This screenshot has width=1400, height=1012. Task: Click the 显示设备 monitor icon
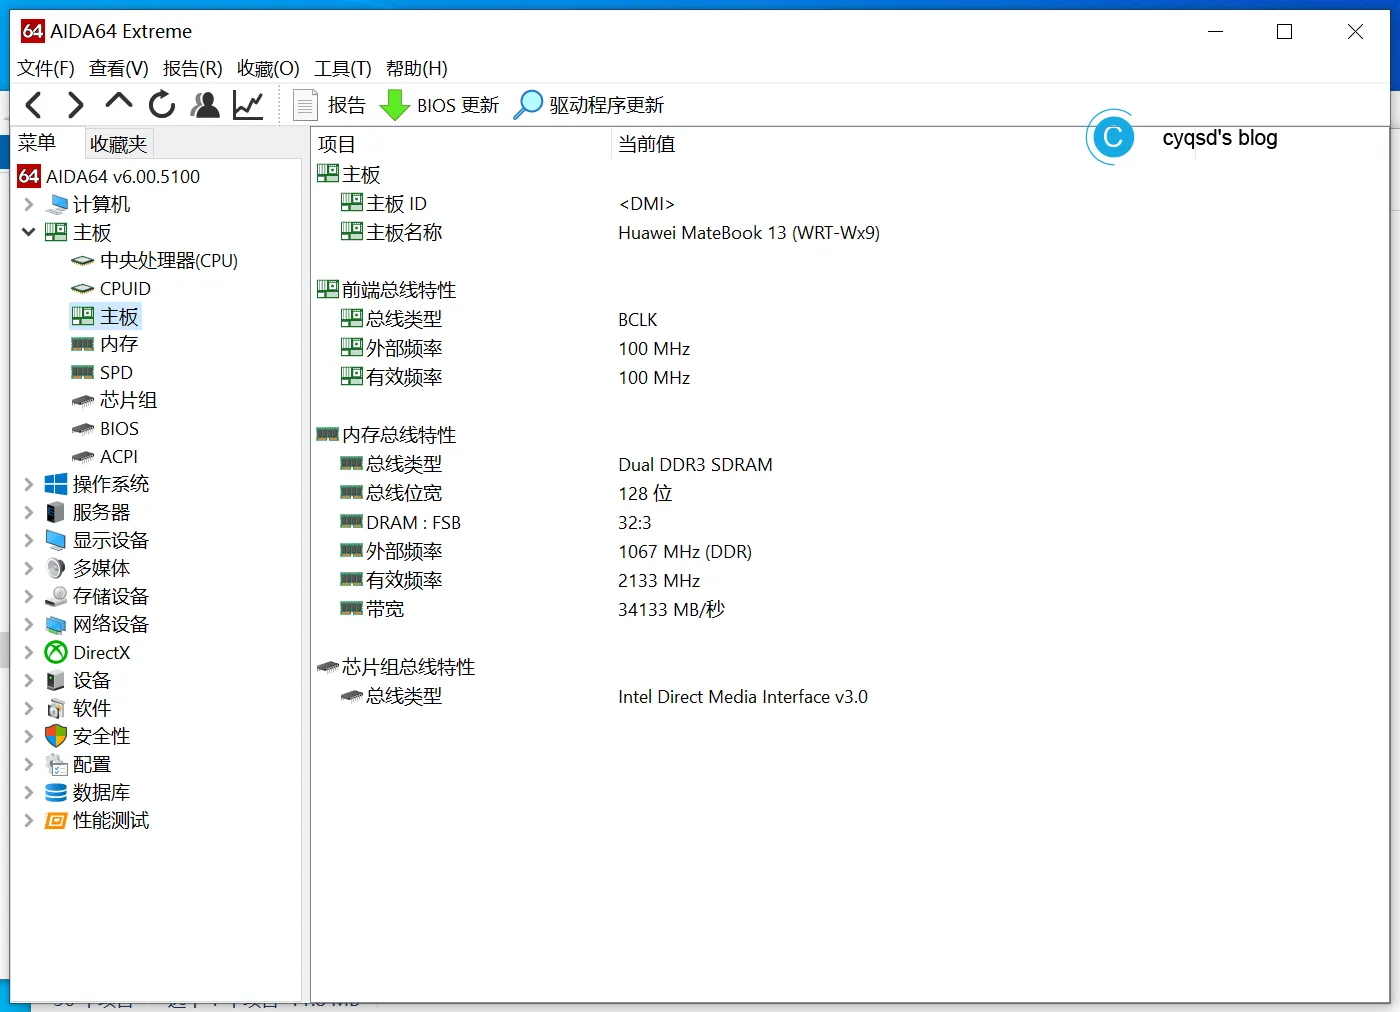pyautogui.click(x=56, y=540)
